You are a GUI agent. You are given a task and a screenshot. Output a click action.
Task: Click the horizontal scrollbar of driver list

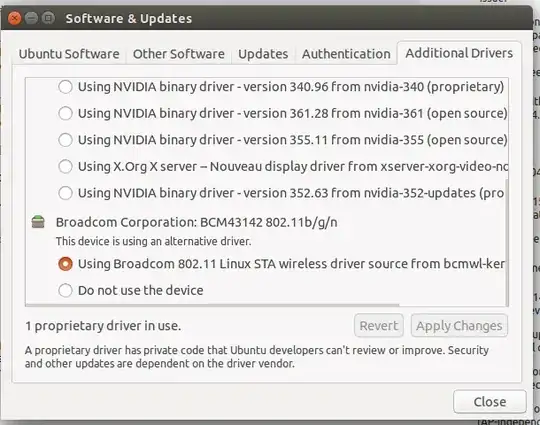click(212, 305)
